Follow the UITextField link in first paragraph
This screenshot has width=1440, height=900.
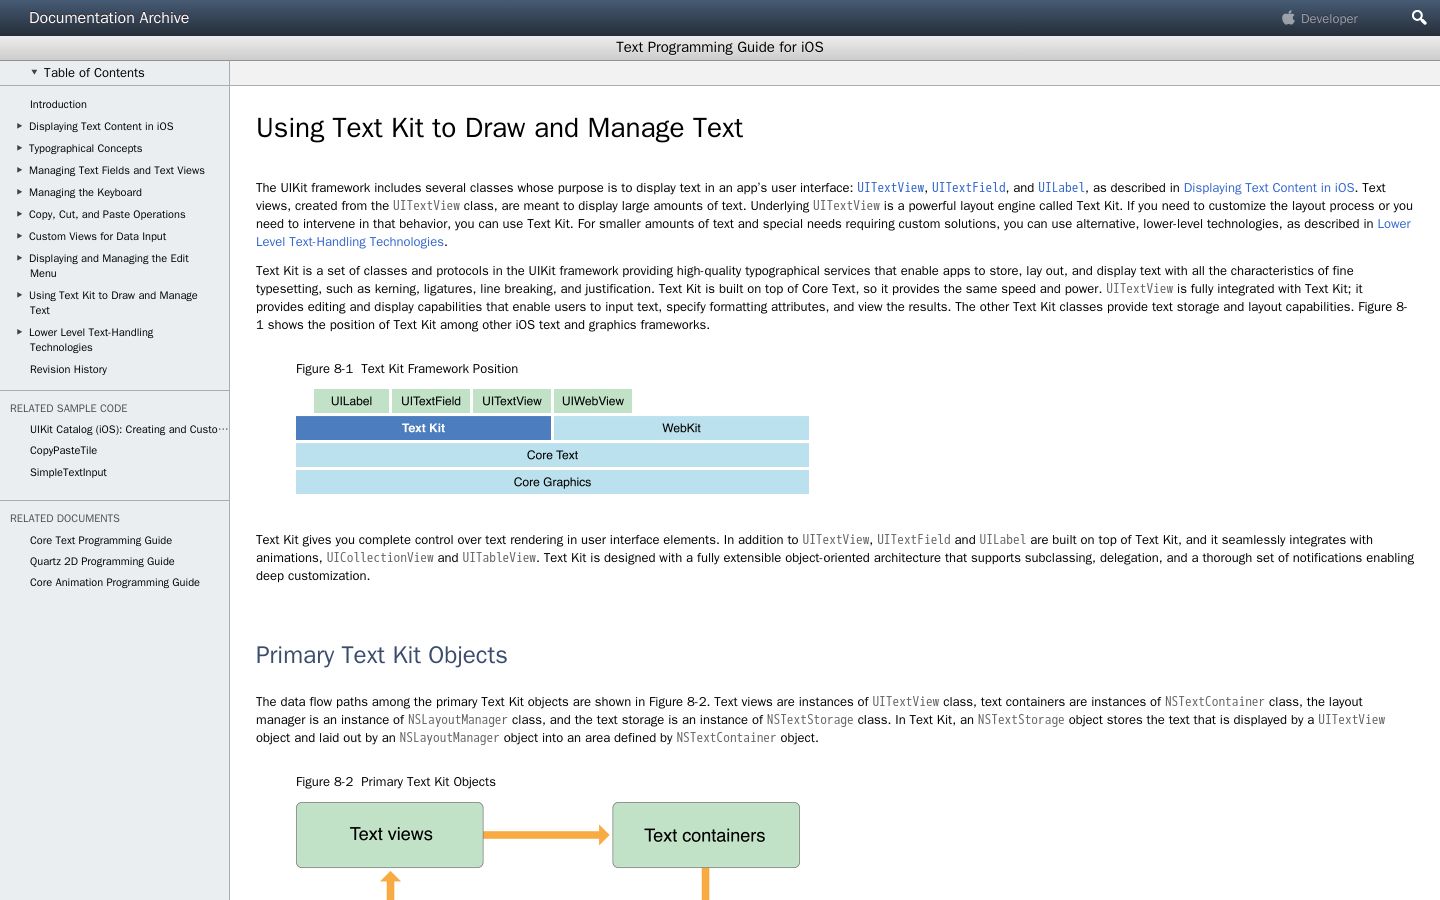pos(969,188)
